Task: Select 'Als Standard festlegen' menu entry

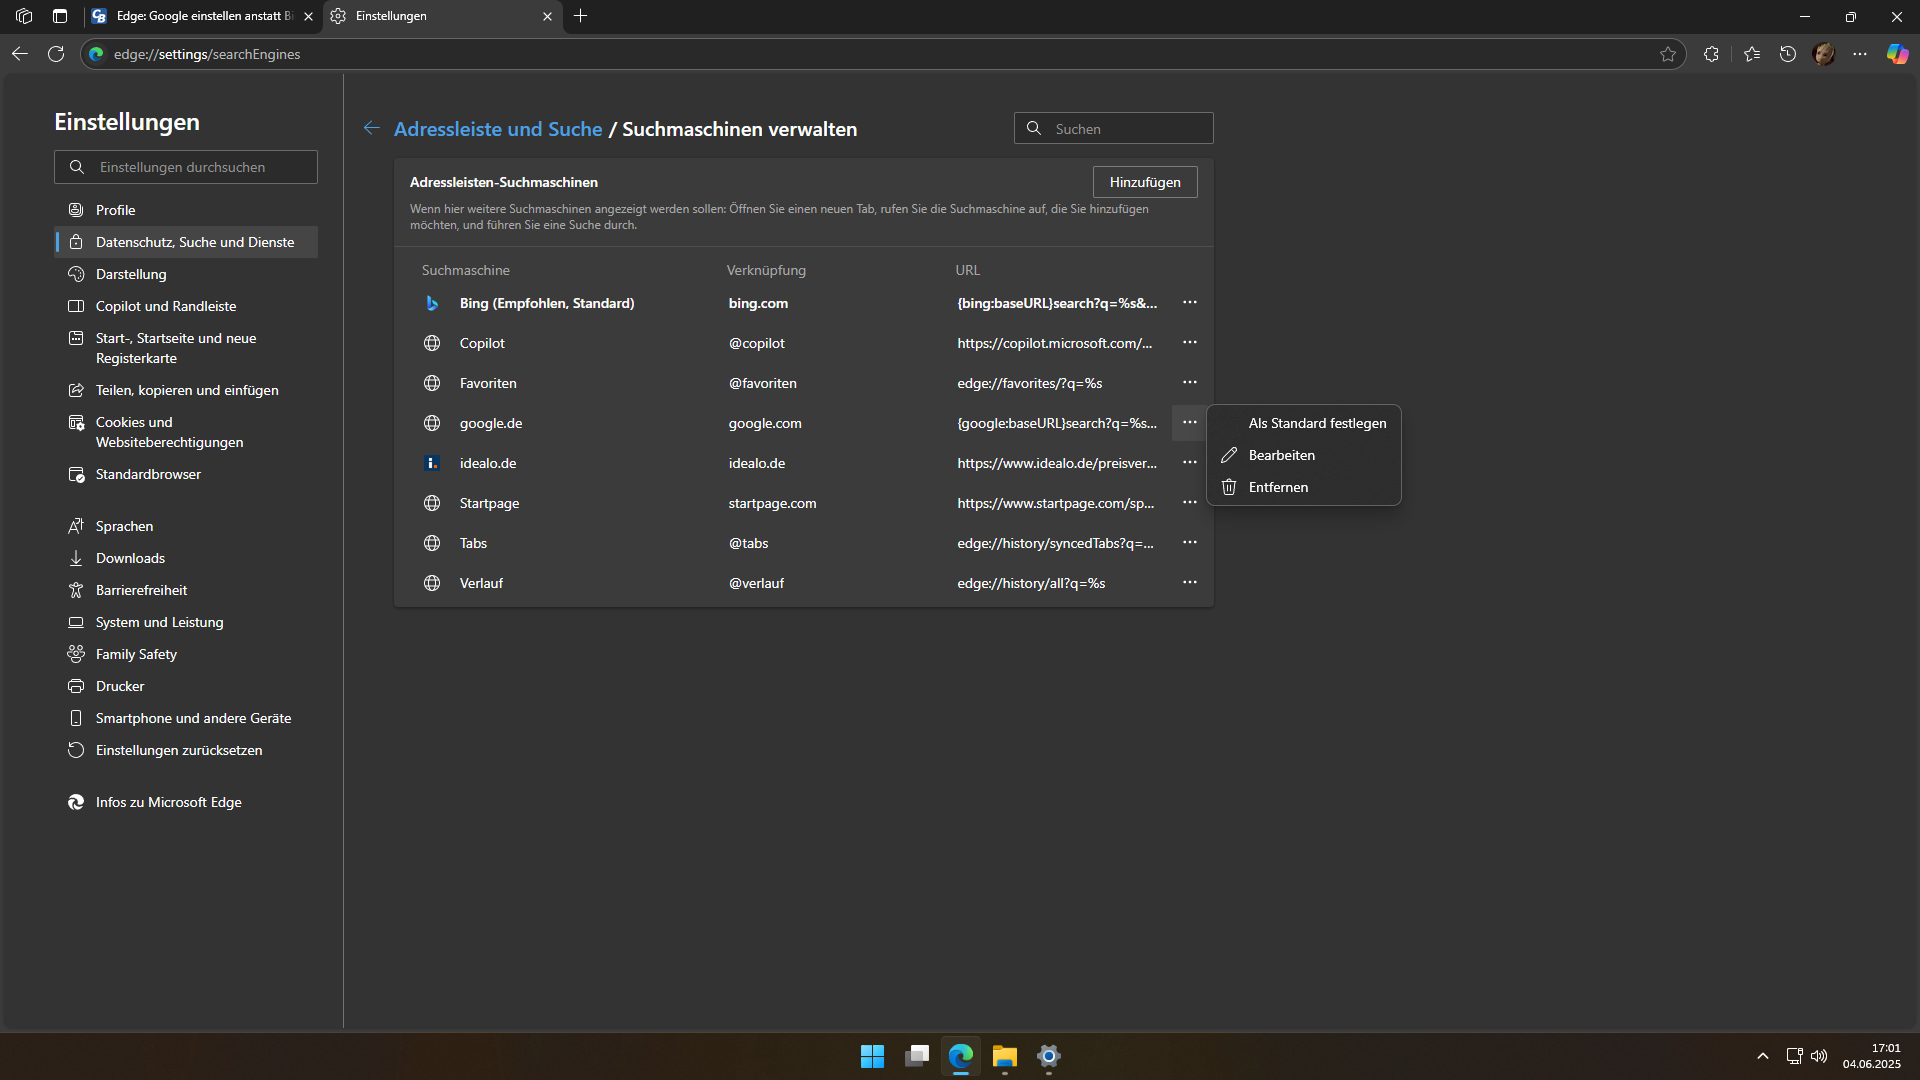Action: pyautogui.click(x=1316, y=423)
